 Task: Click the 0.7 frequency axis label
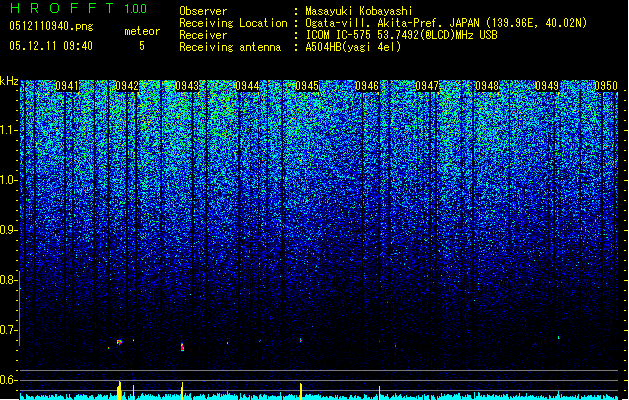pyautogui.click(x=8, y=330)
